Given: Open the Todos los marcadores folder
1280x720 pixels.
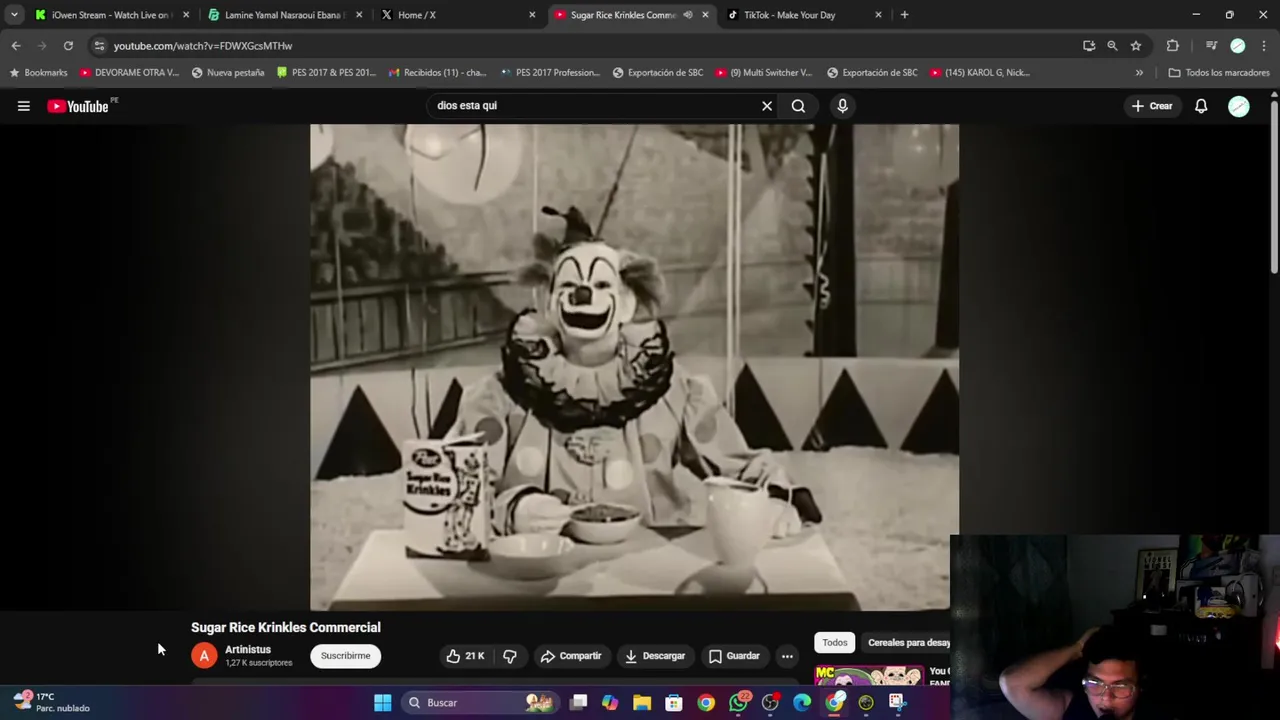Looking at the screenshot, I should point(1218,73).
